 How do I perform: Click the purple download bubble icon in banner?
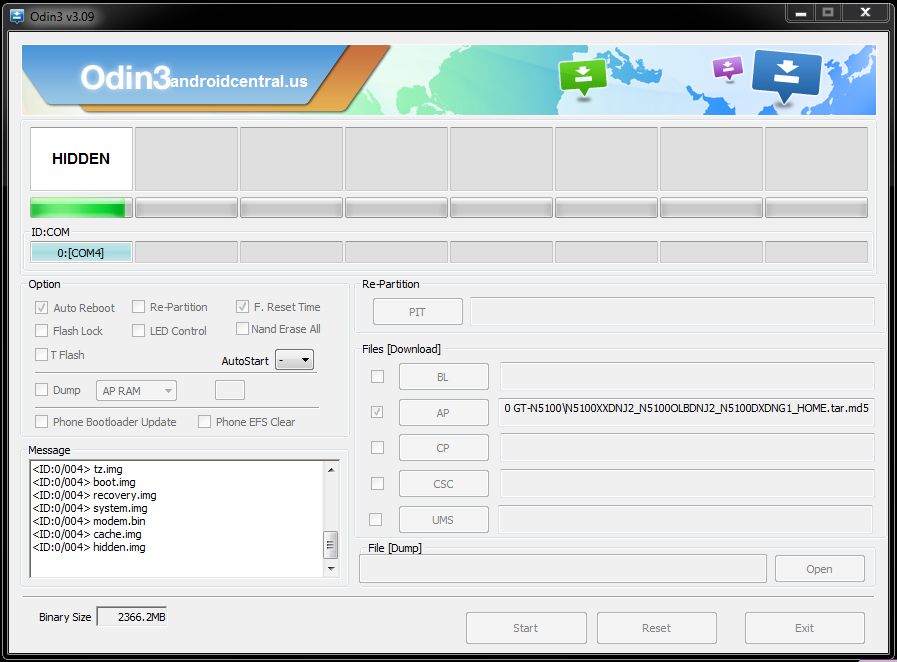click(x=728, y=68)
